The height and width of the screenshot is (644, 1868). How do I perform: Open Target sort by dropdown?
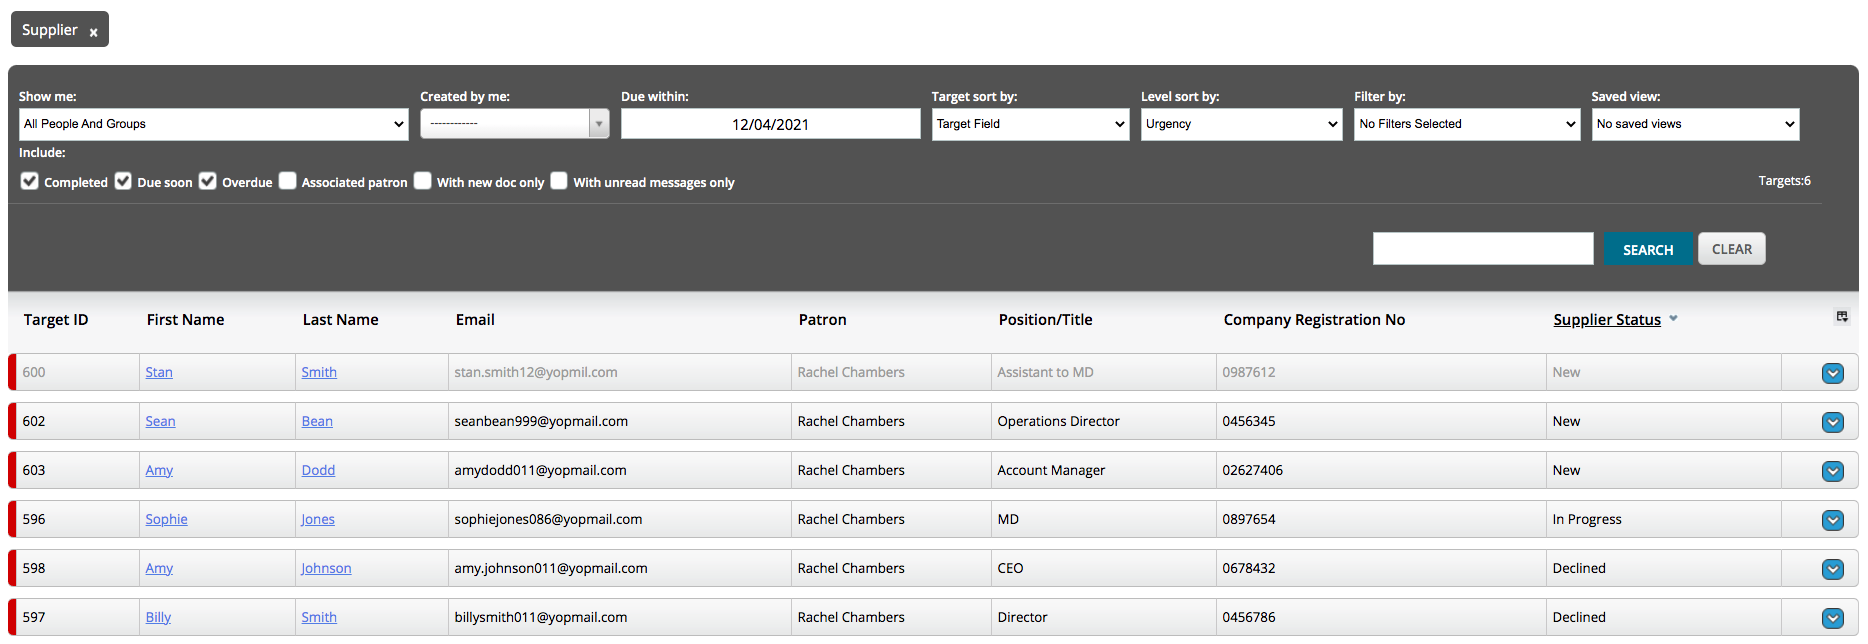coord(1030,124)
